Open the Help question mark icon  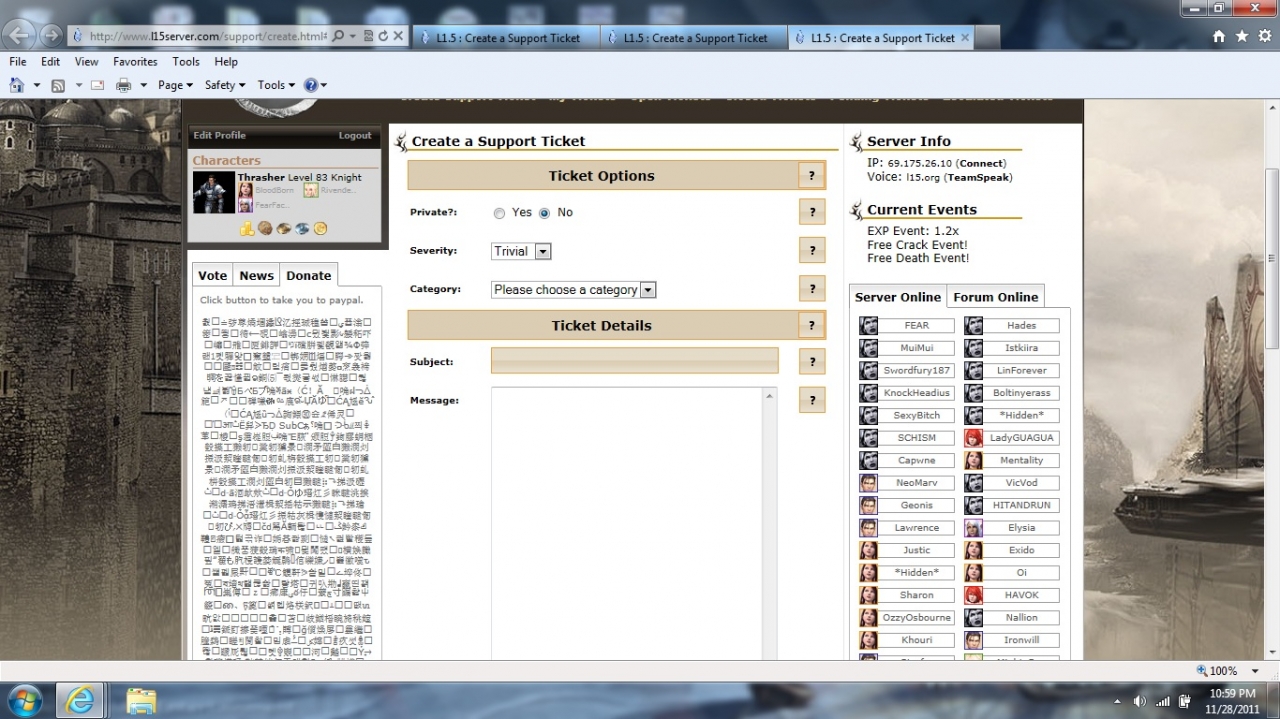[311, 85]
